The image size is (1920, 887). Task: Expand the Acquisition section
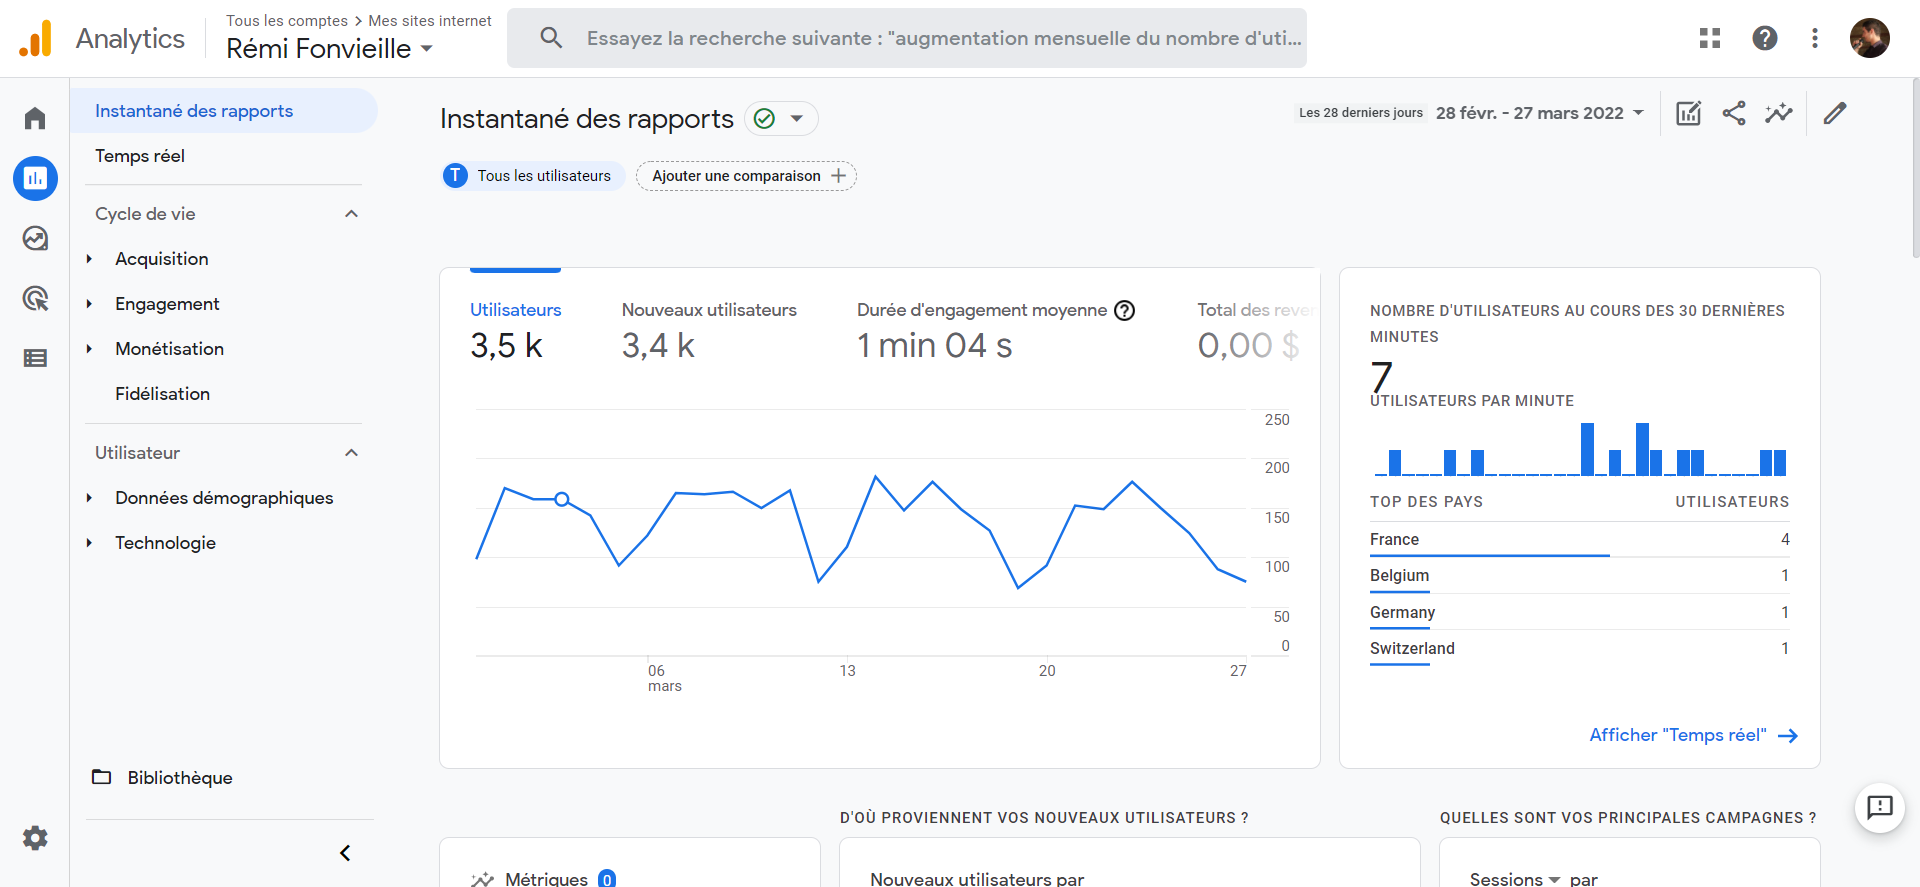point(162,259)
